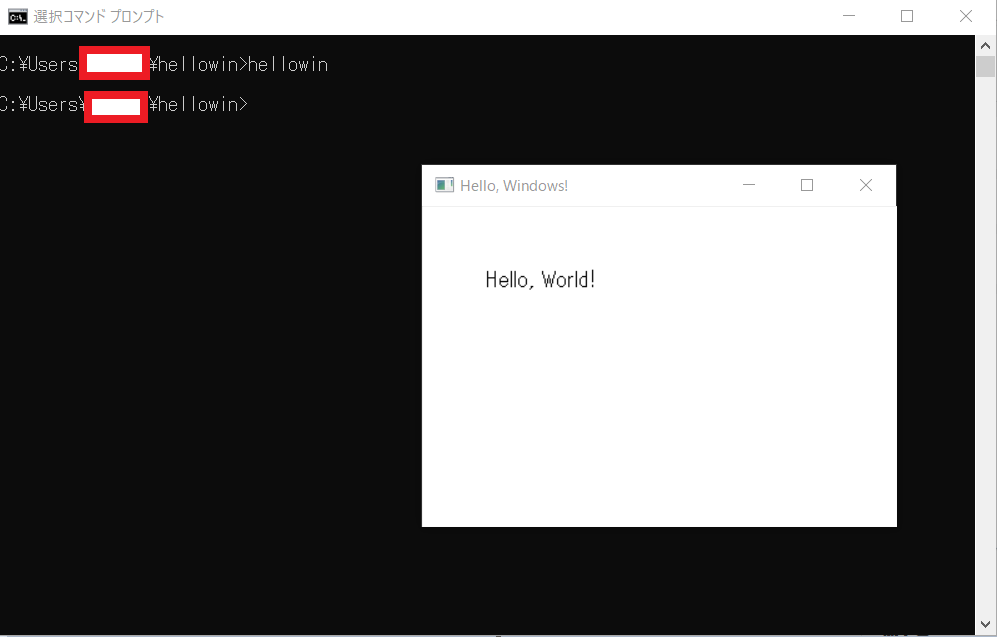This screenshot has height=637, width=997.
Task: Select the 選択コマンドプロンプト title text
Action: point(97,16)
